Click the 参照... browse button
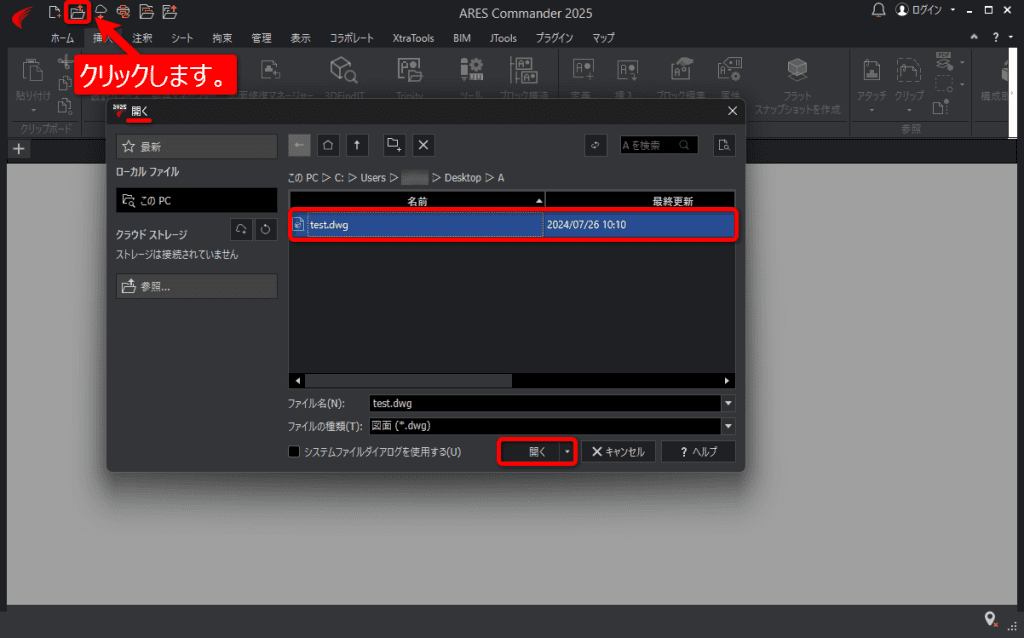 tap(197, 286)
